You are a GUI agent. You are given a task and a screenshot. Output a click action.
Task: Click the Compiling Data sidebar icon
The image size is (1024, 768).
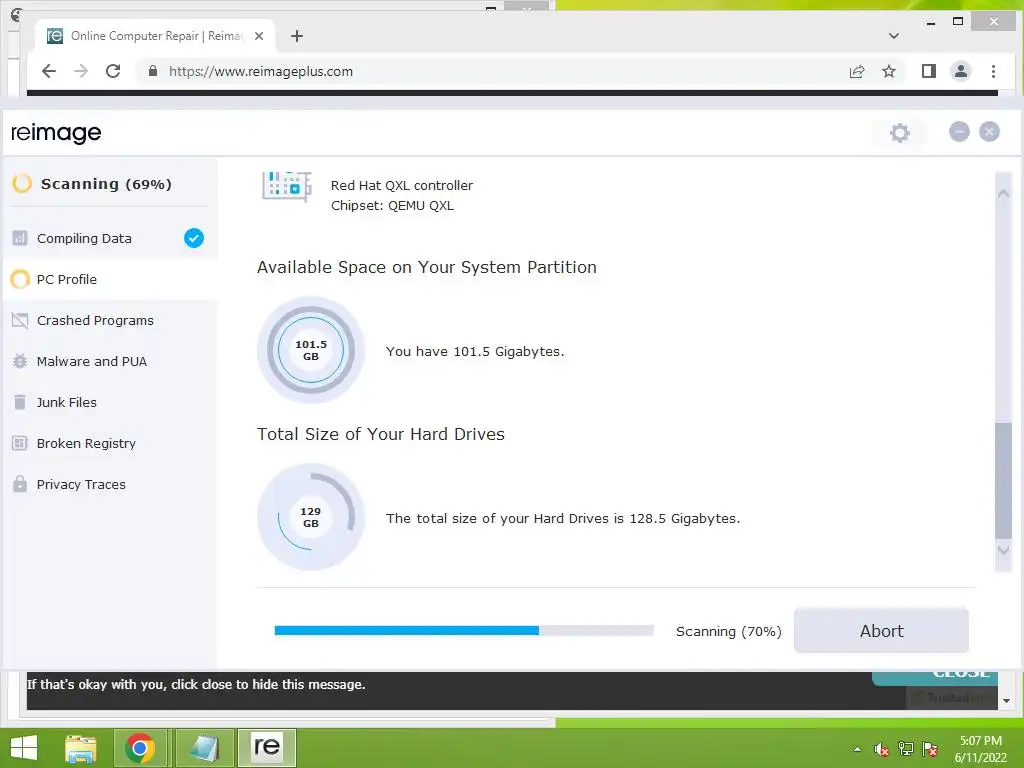coord(20,238)
